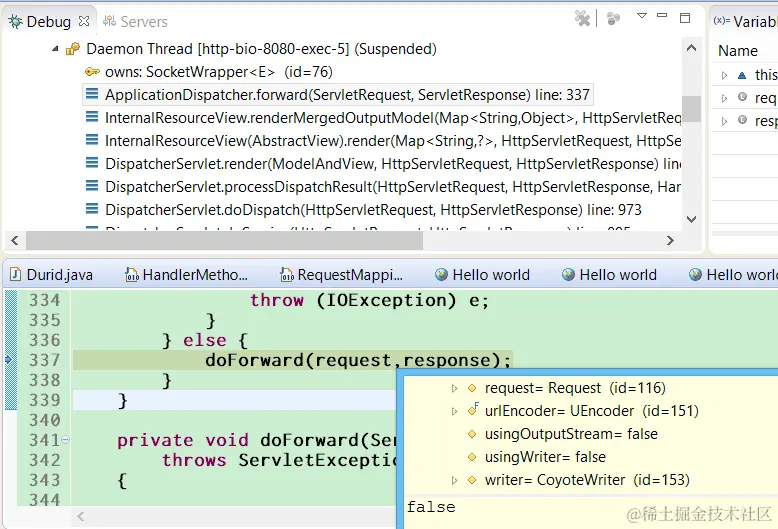
Task: Click the doForward(request,response) code line
Action: (x=358, y=360)
